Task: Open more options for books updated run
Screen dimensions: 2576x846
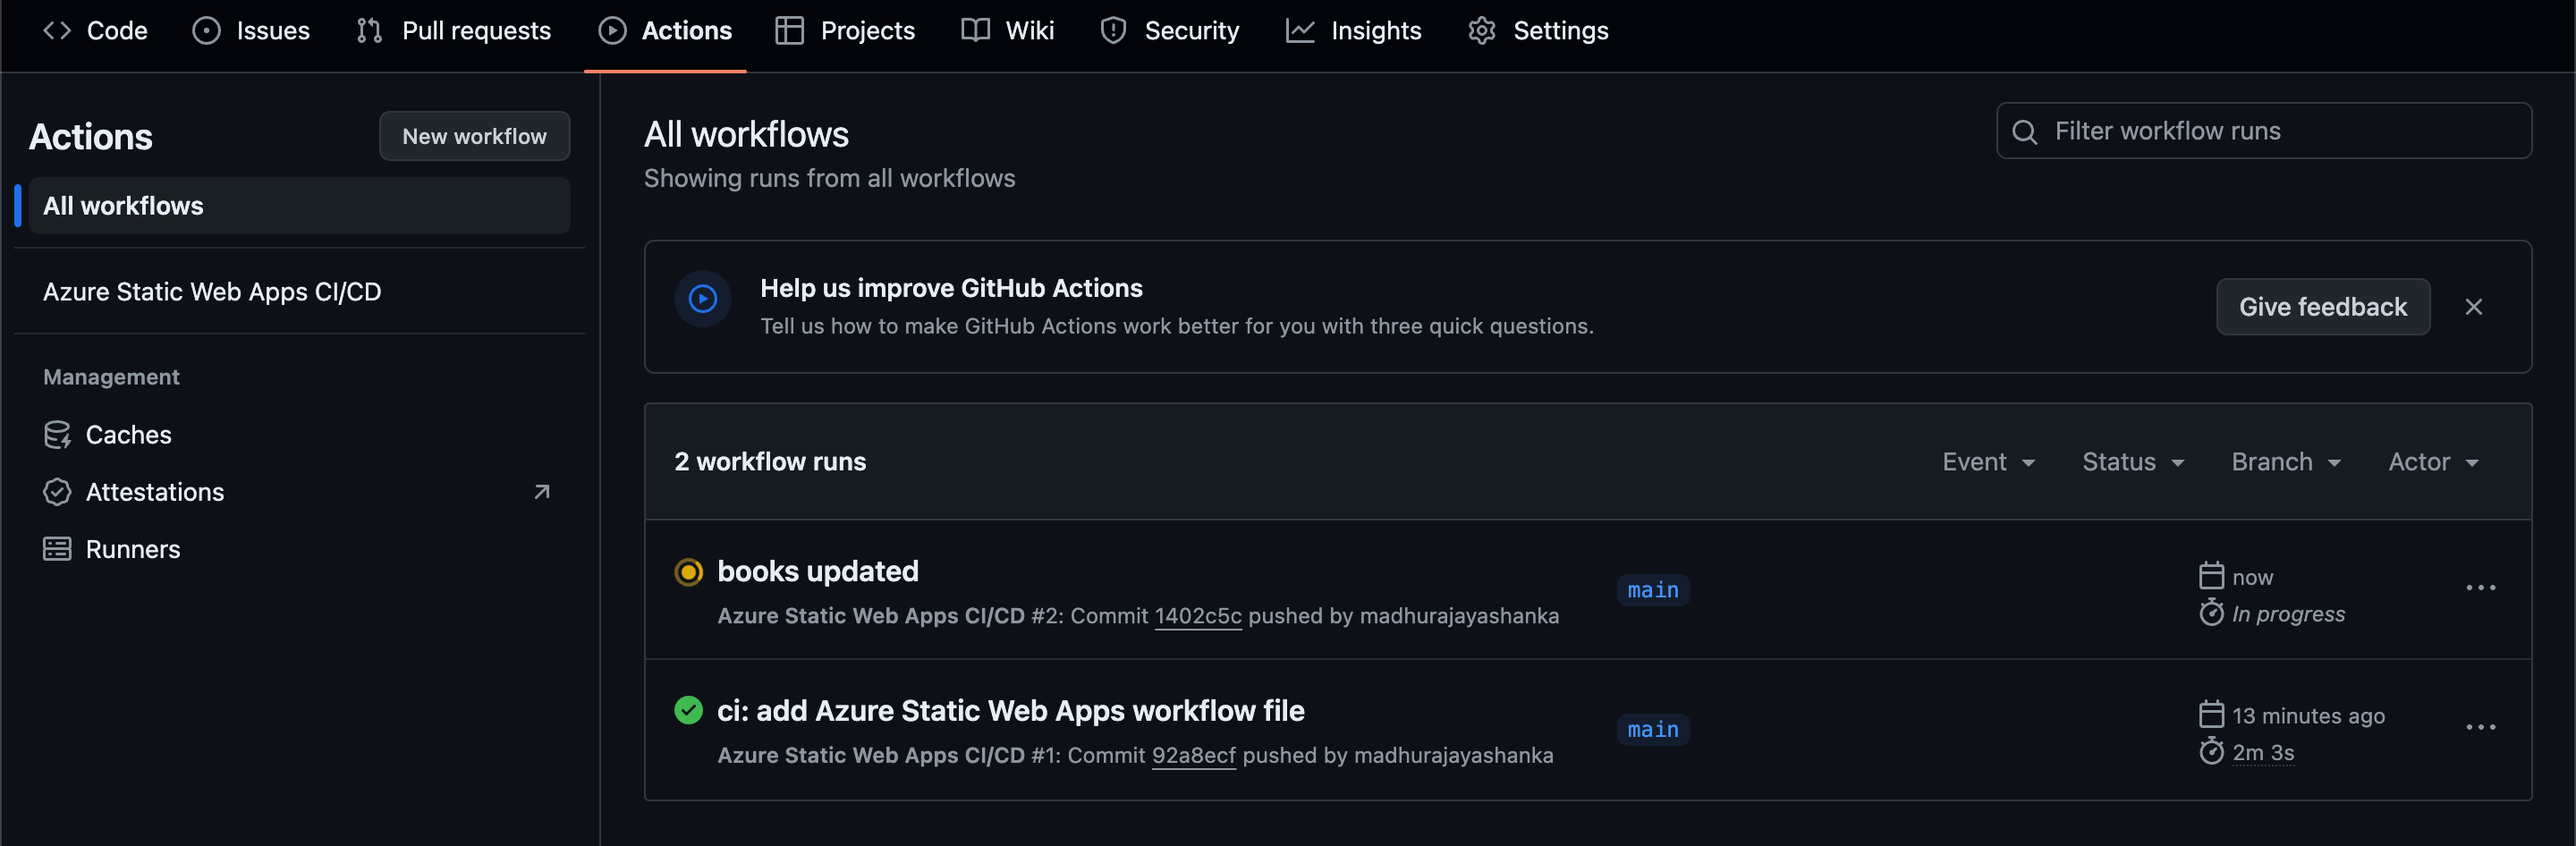Action: click(x=2480, y=588)
